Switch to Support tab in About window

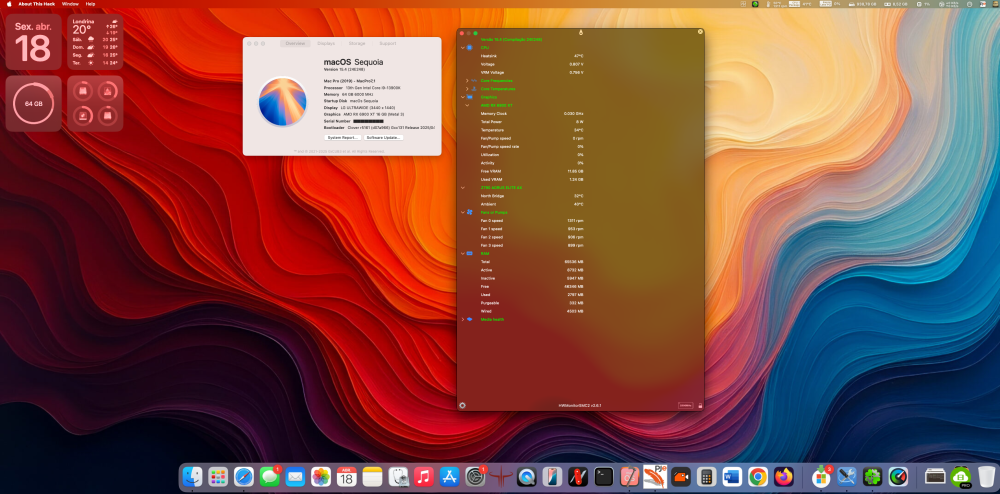click(388, 43)
